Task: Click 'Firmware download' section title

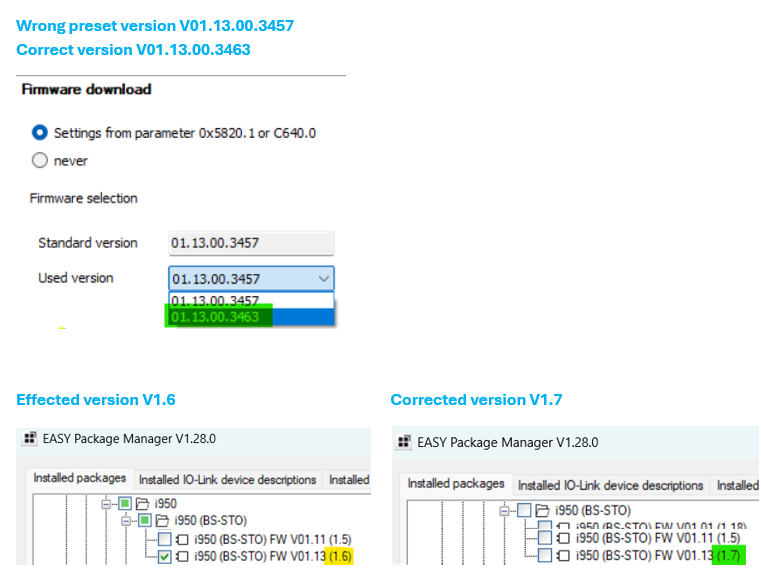Action: pos(86,89)
